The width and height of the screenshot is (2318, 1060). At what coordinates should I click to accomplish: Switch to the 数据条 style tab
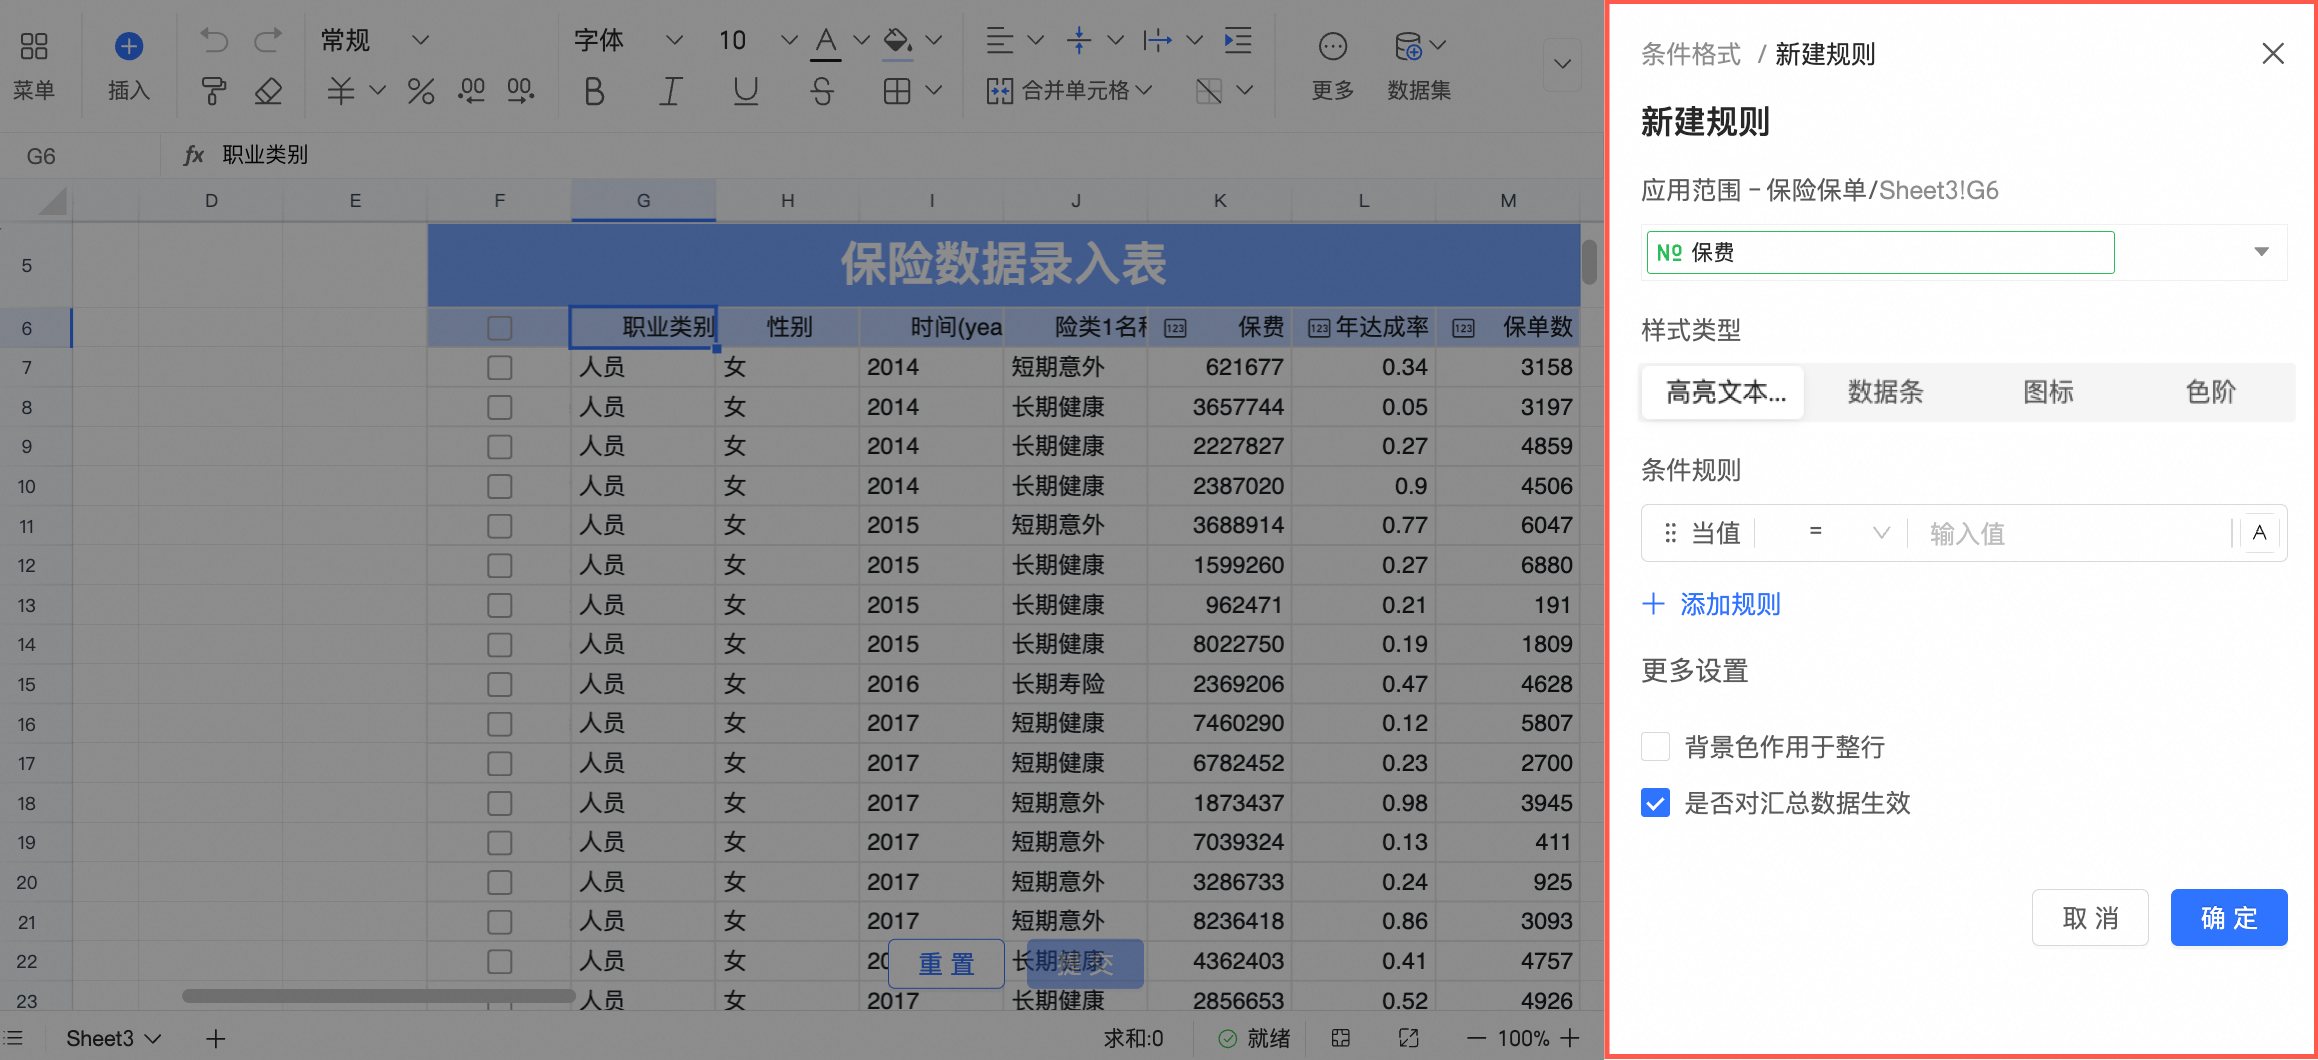tap(1885, 392)
